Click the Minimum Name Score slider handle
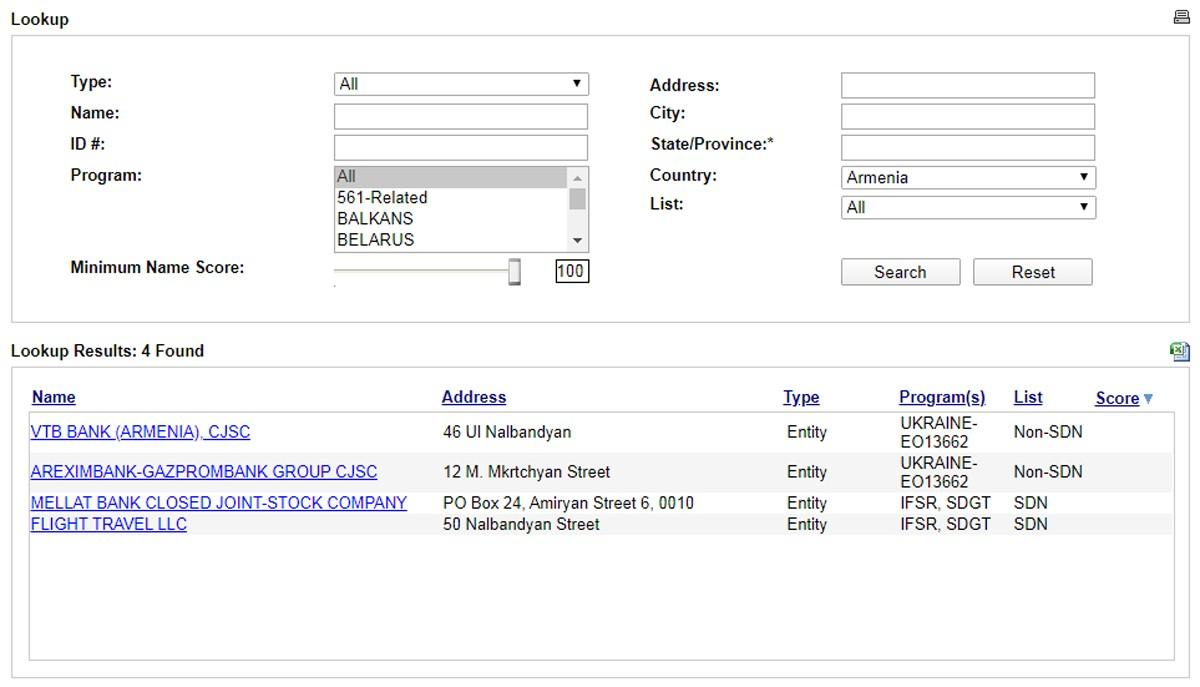This screenshot has width=1200, height=687. (x=514, y=271)
